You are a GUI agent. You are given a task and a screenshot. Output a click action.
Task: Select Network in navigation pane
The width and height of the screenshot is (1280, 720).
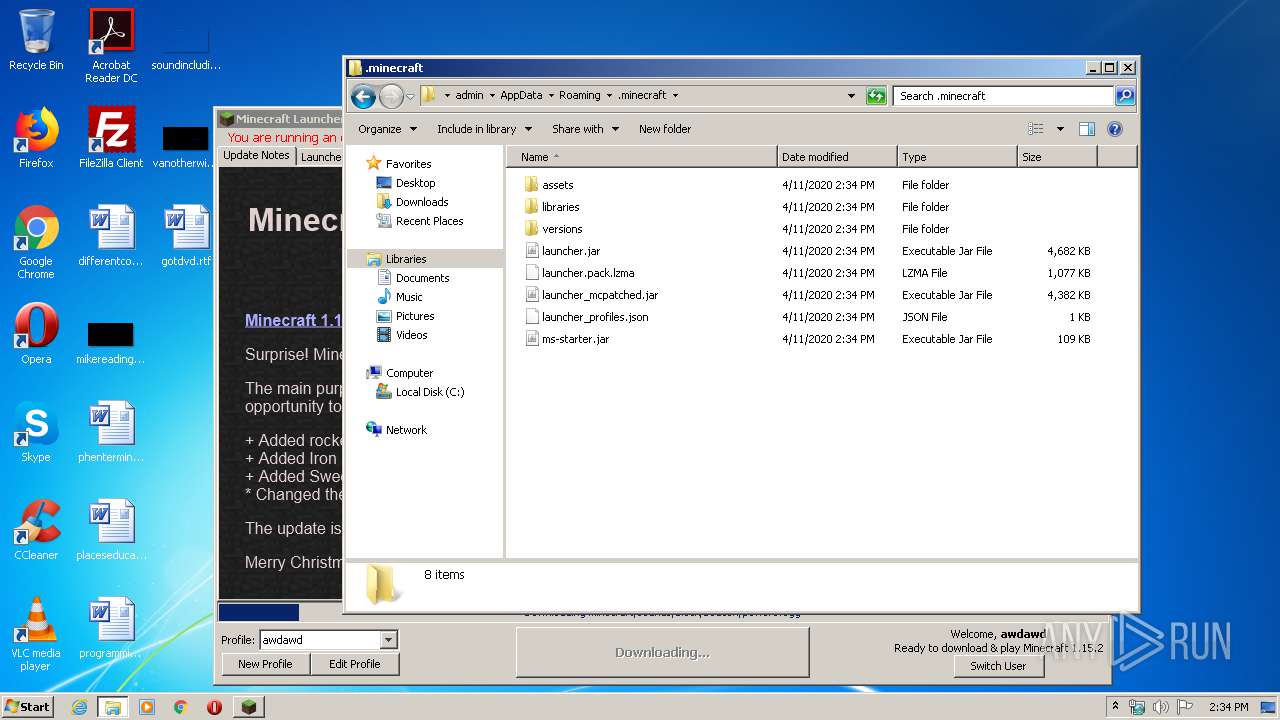pyautogui.click(x=406, y=430)
